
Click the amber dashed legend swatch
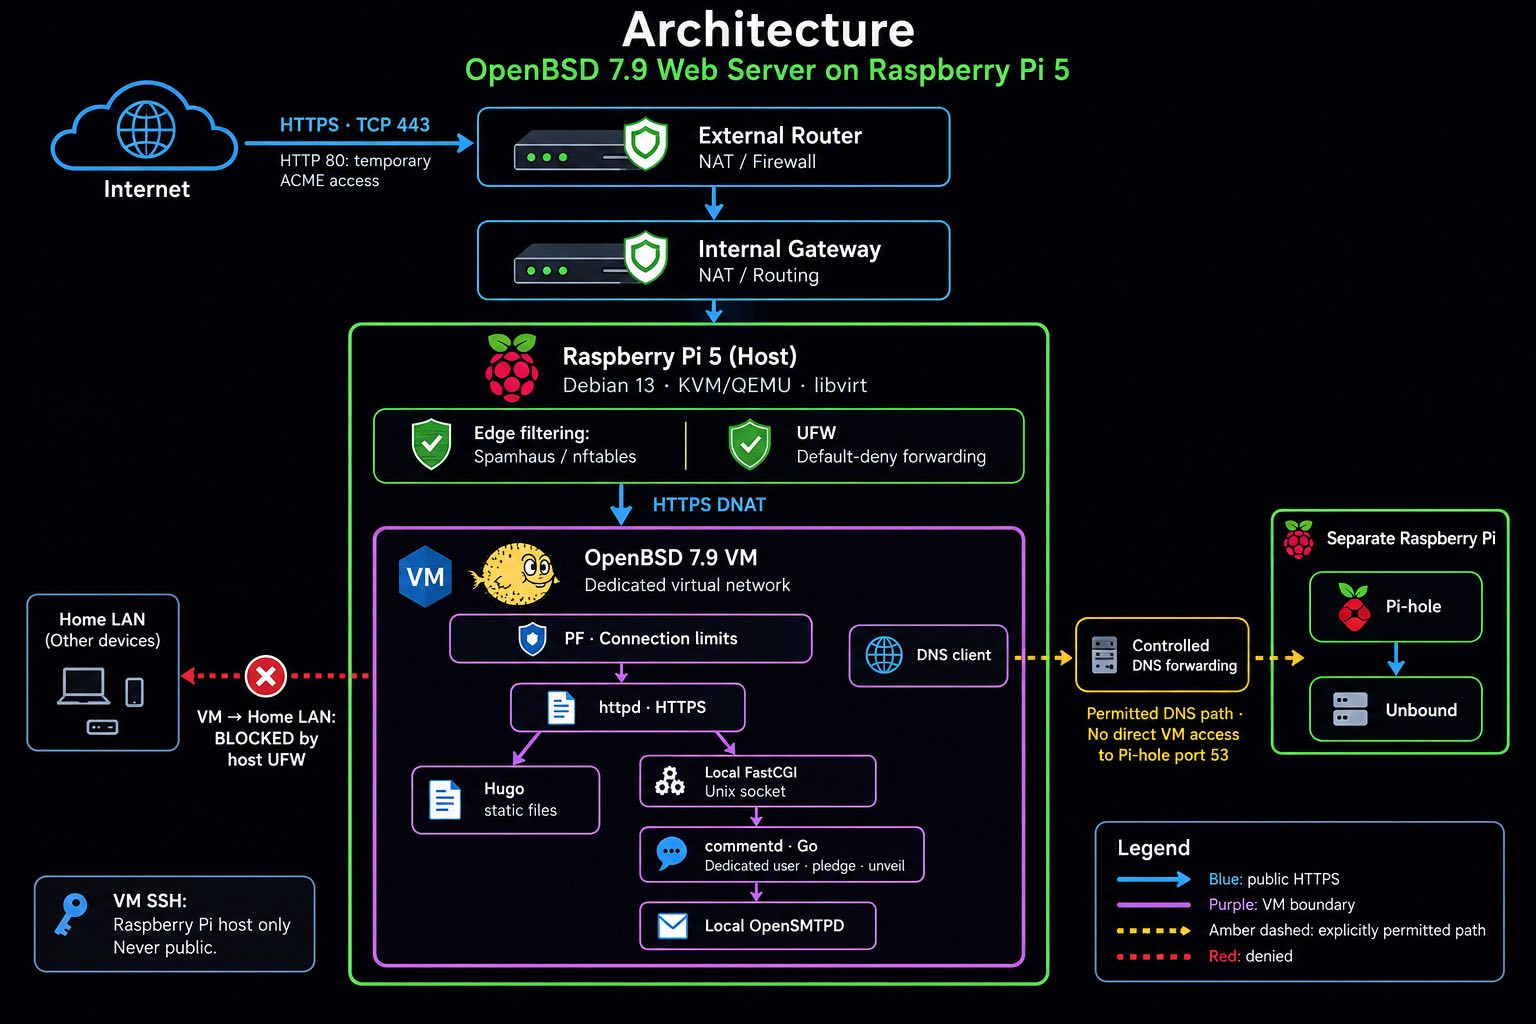pyautogui.click(x=1154, y=931)
